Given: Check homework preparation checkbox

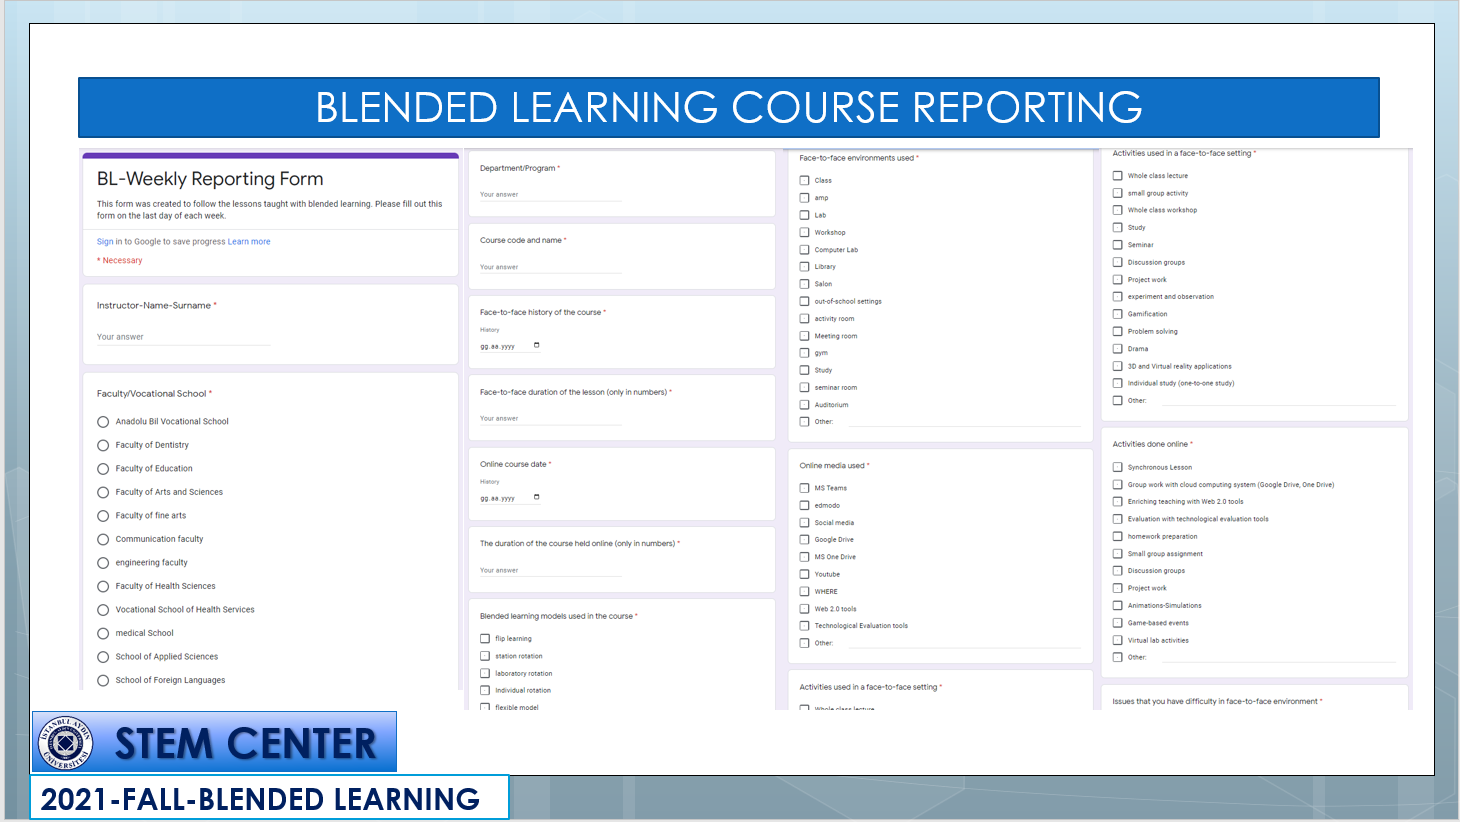Looking at the screenshot, I should coord(1117,536).
